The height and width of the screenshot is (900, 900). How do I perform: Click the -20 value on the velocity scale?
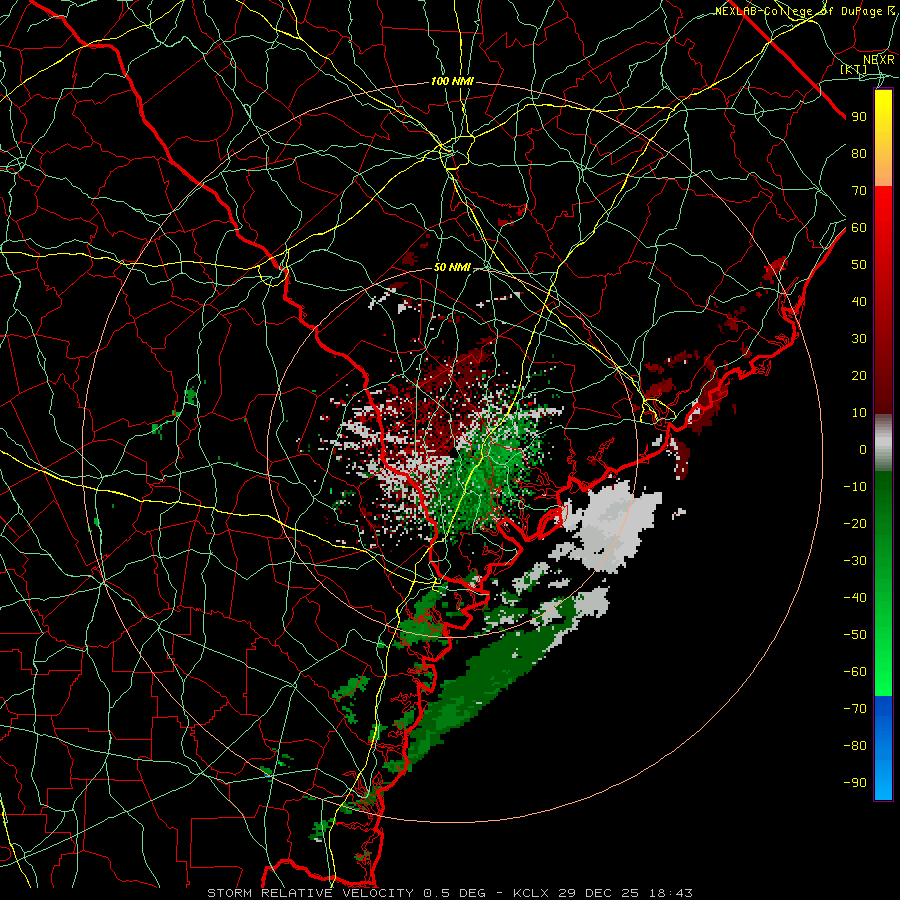point(855,524)
